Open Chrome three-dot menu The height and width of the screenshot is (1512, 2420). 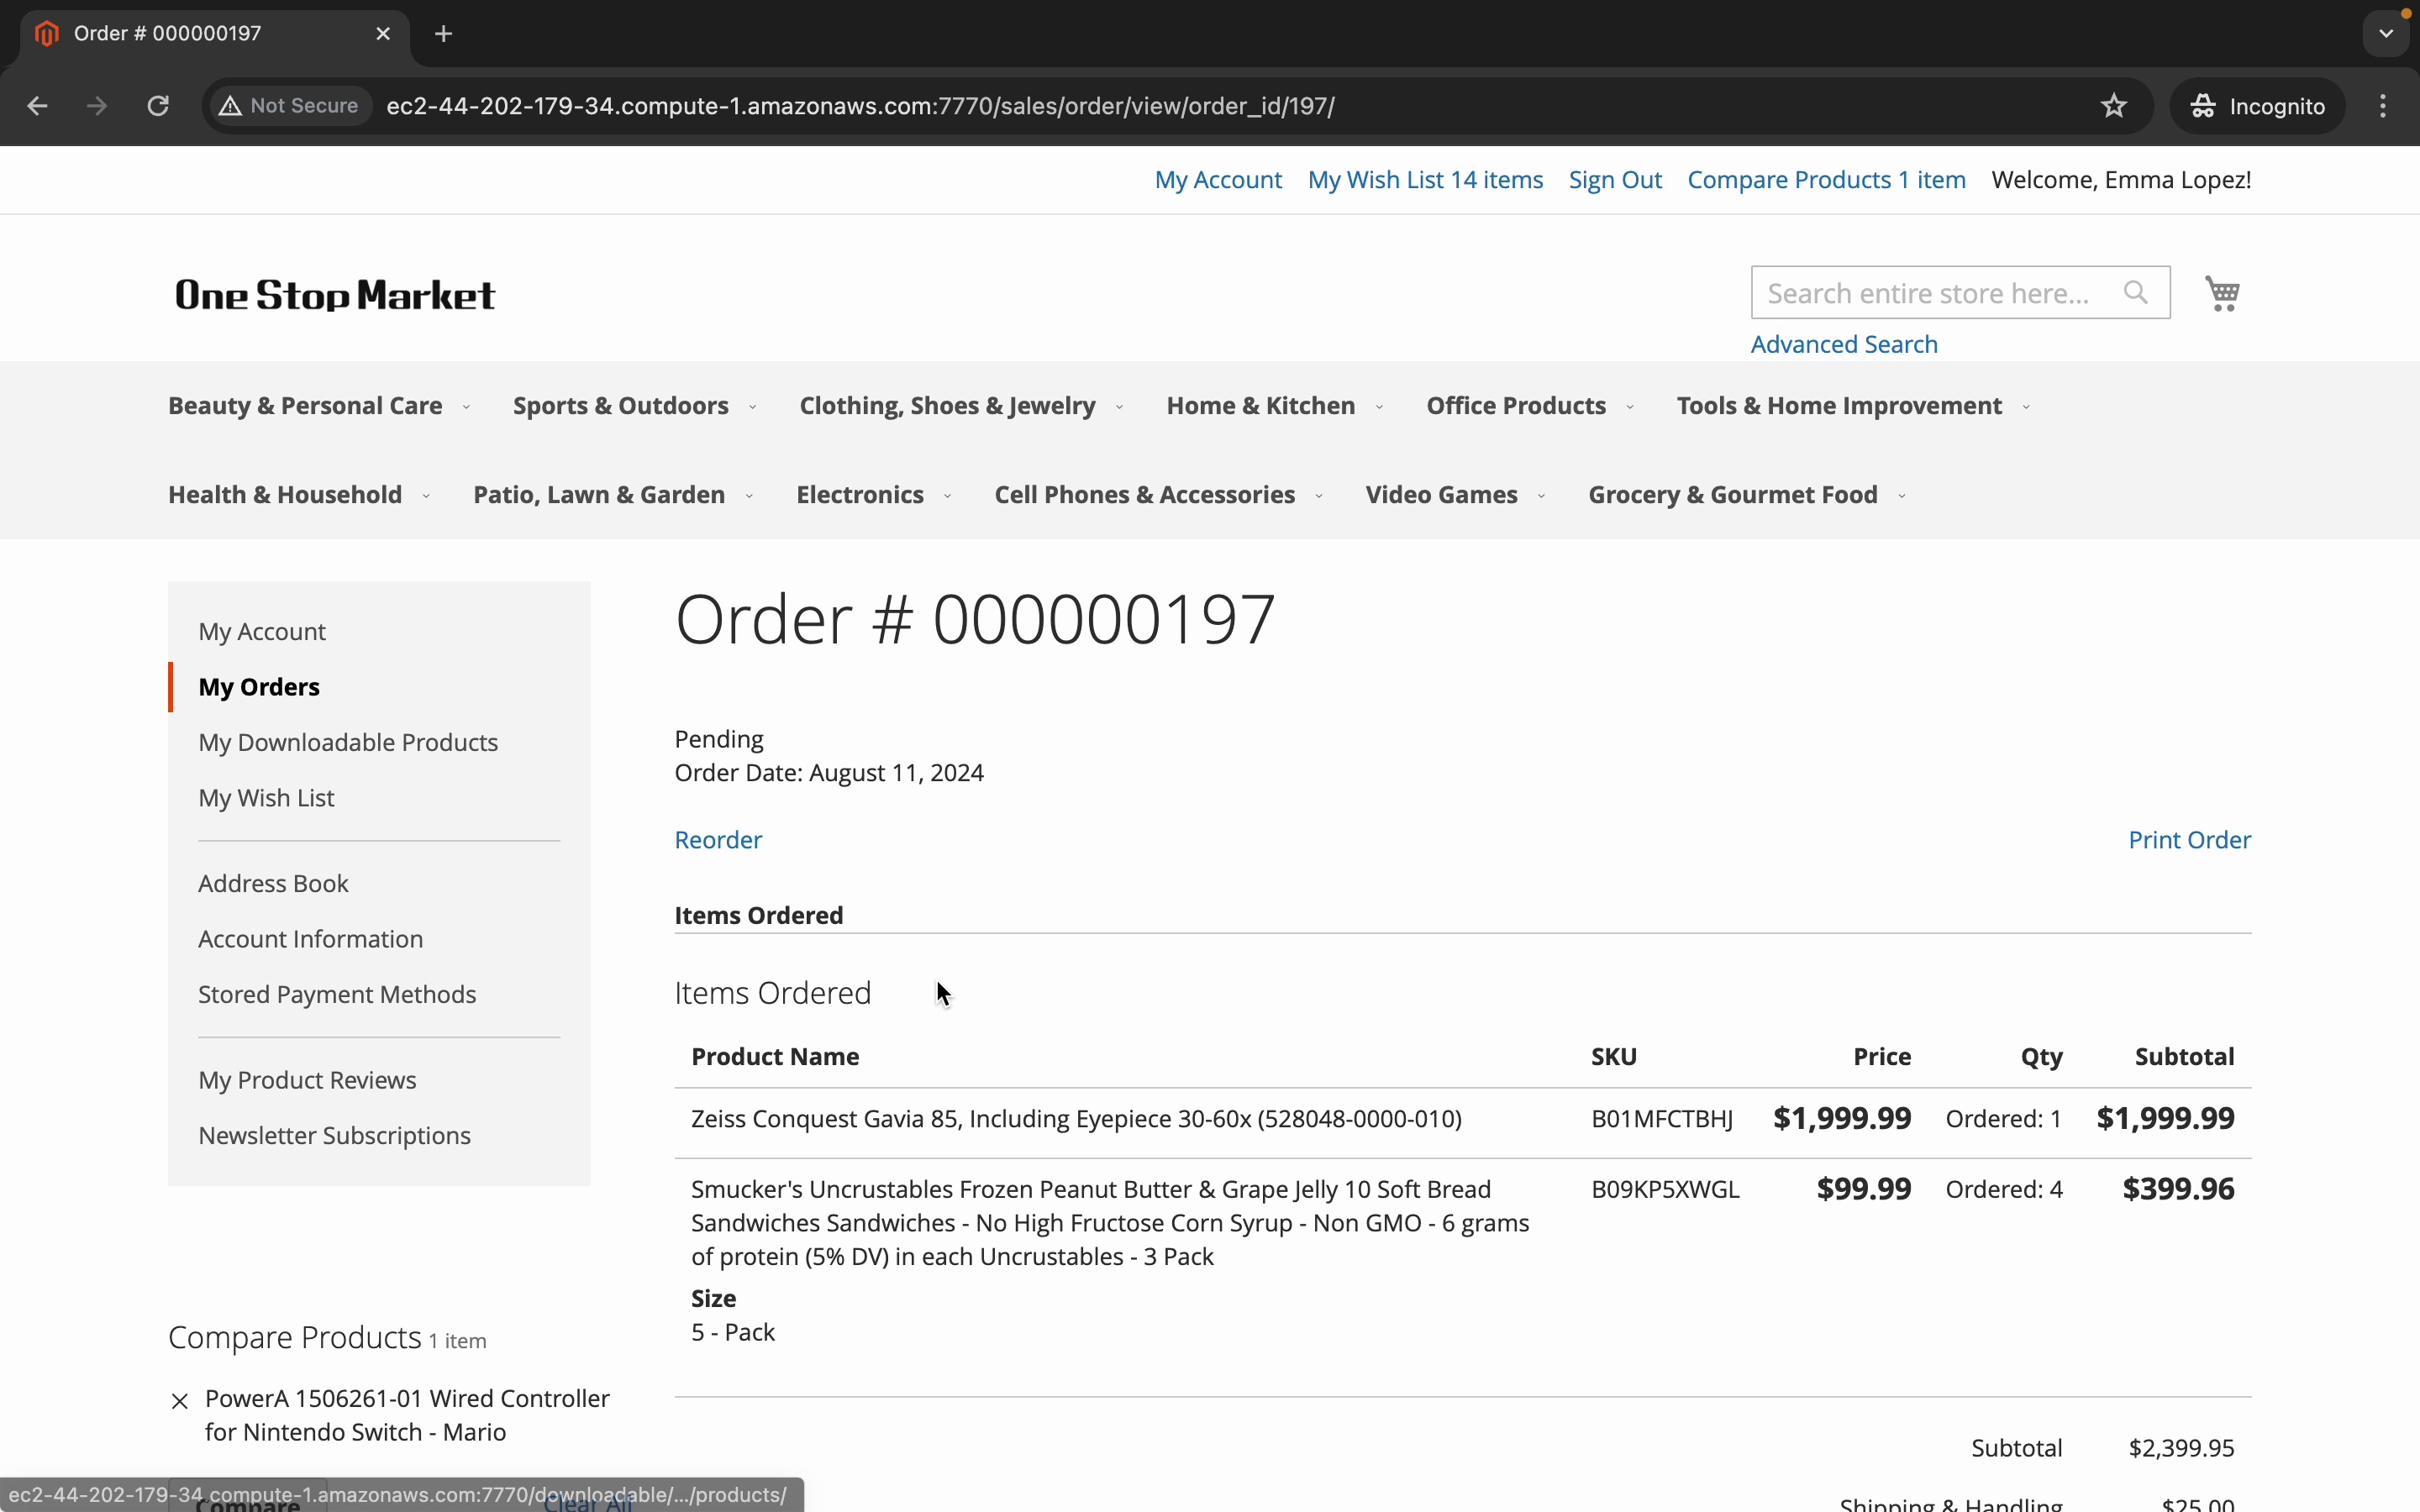(x=2383, y=106)
